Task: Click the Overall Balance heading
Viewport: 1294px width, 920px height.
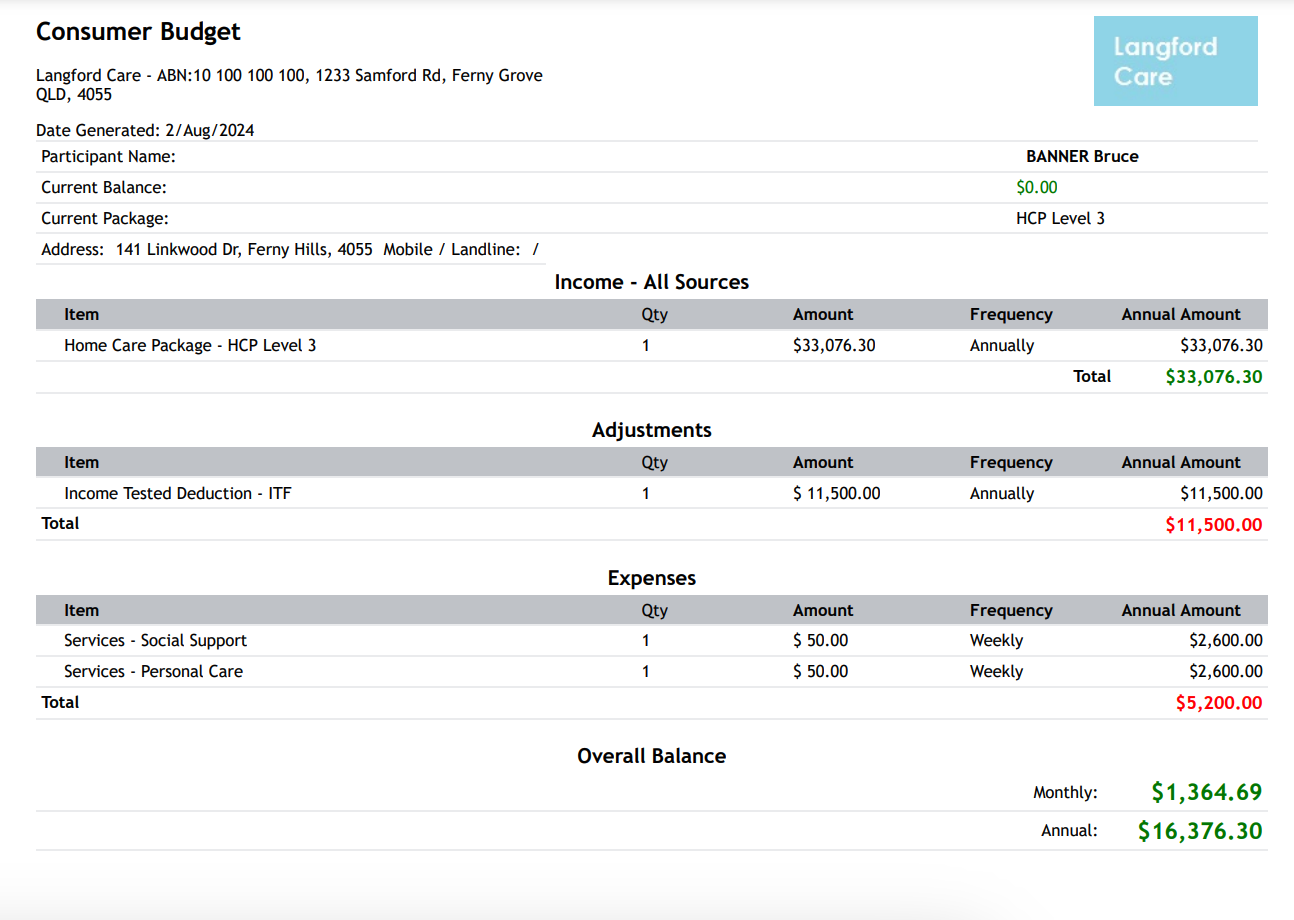Action: tap(651, 756)
